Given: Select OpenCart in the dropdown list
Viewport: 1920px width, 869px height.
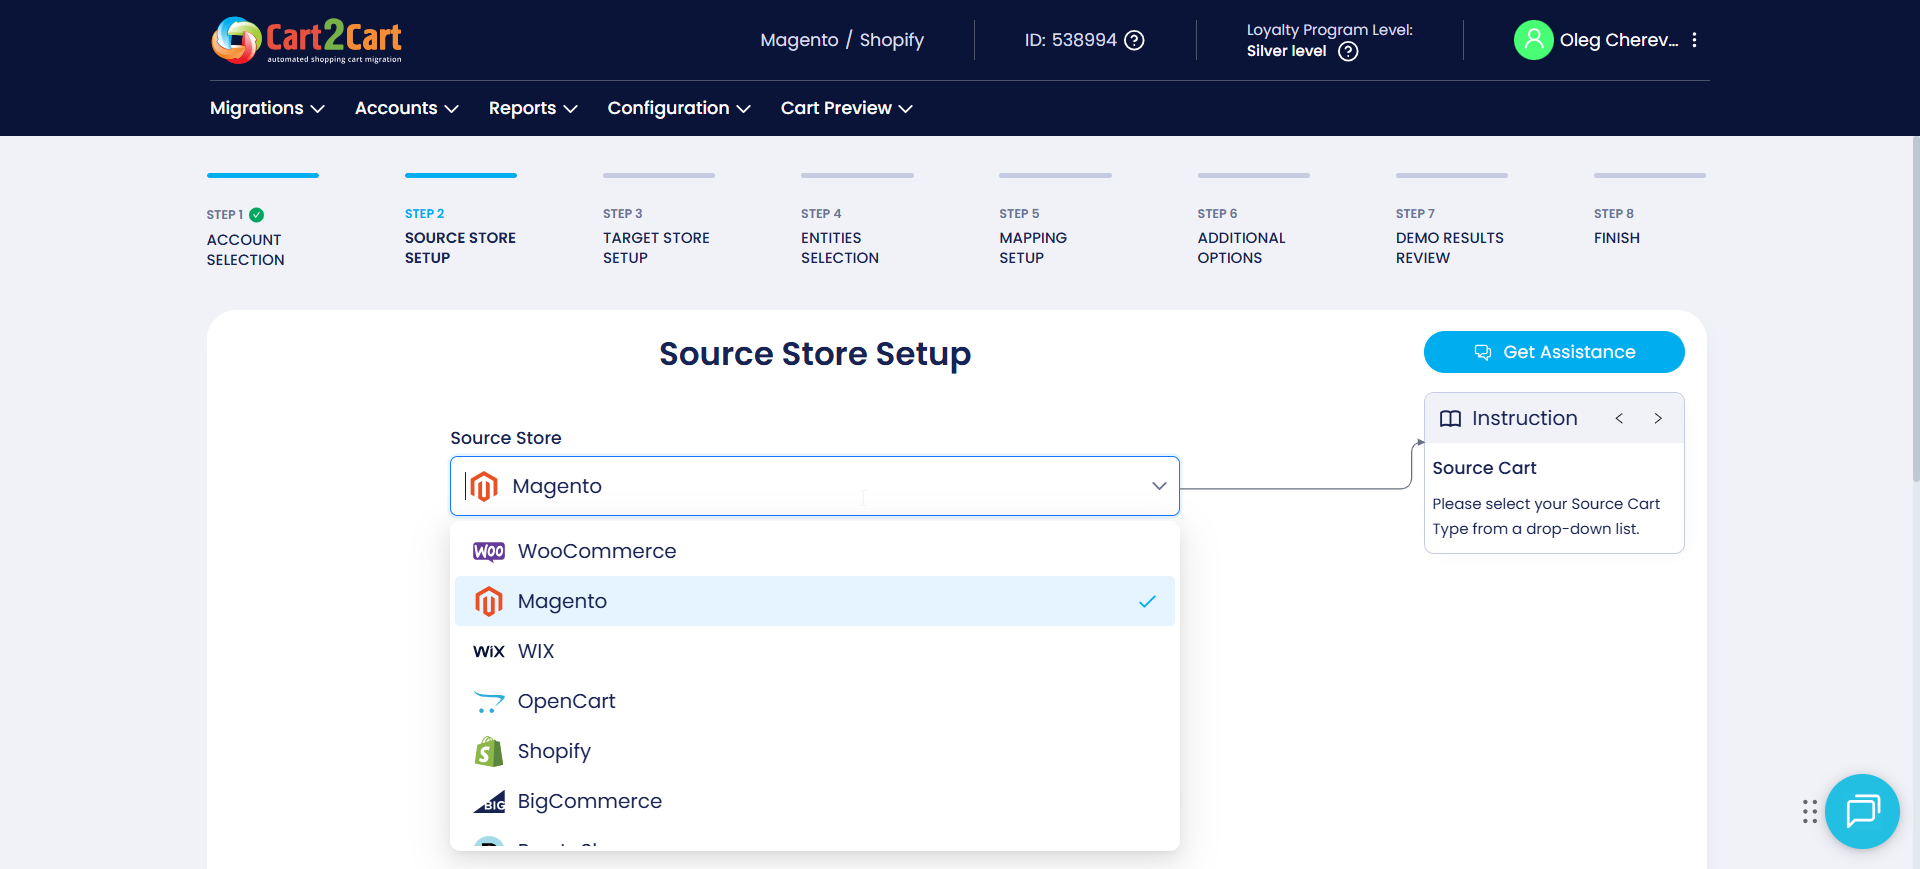Looking at the screenshot, I should tap(566, 701).
